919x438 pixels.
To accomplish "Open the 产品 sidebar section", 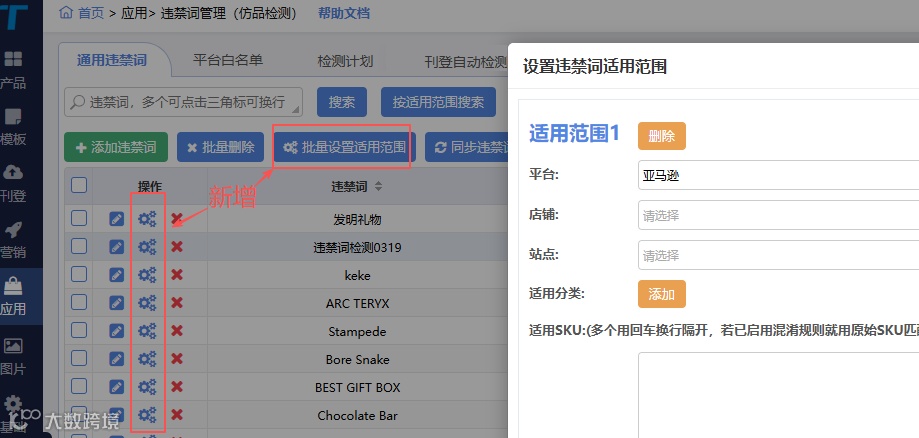I will [13, 70].
